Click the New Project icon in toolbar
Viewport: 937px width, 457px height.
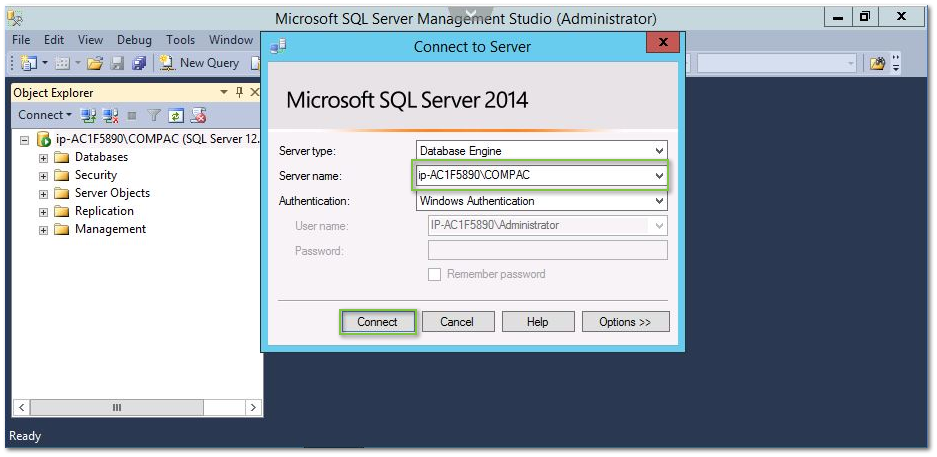pyautogui.click(x=28, y=63)
